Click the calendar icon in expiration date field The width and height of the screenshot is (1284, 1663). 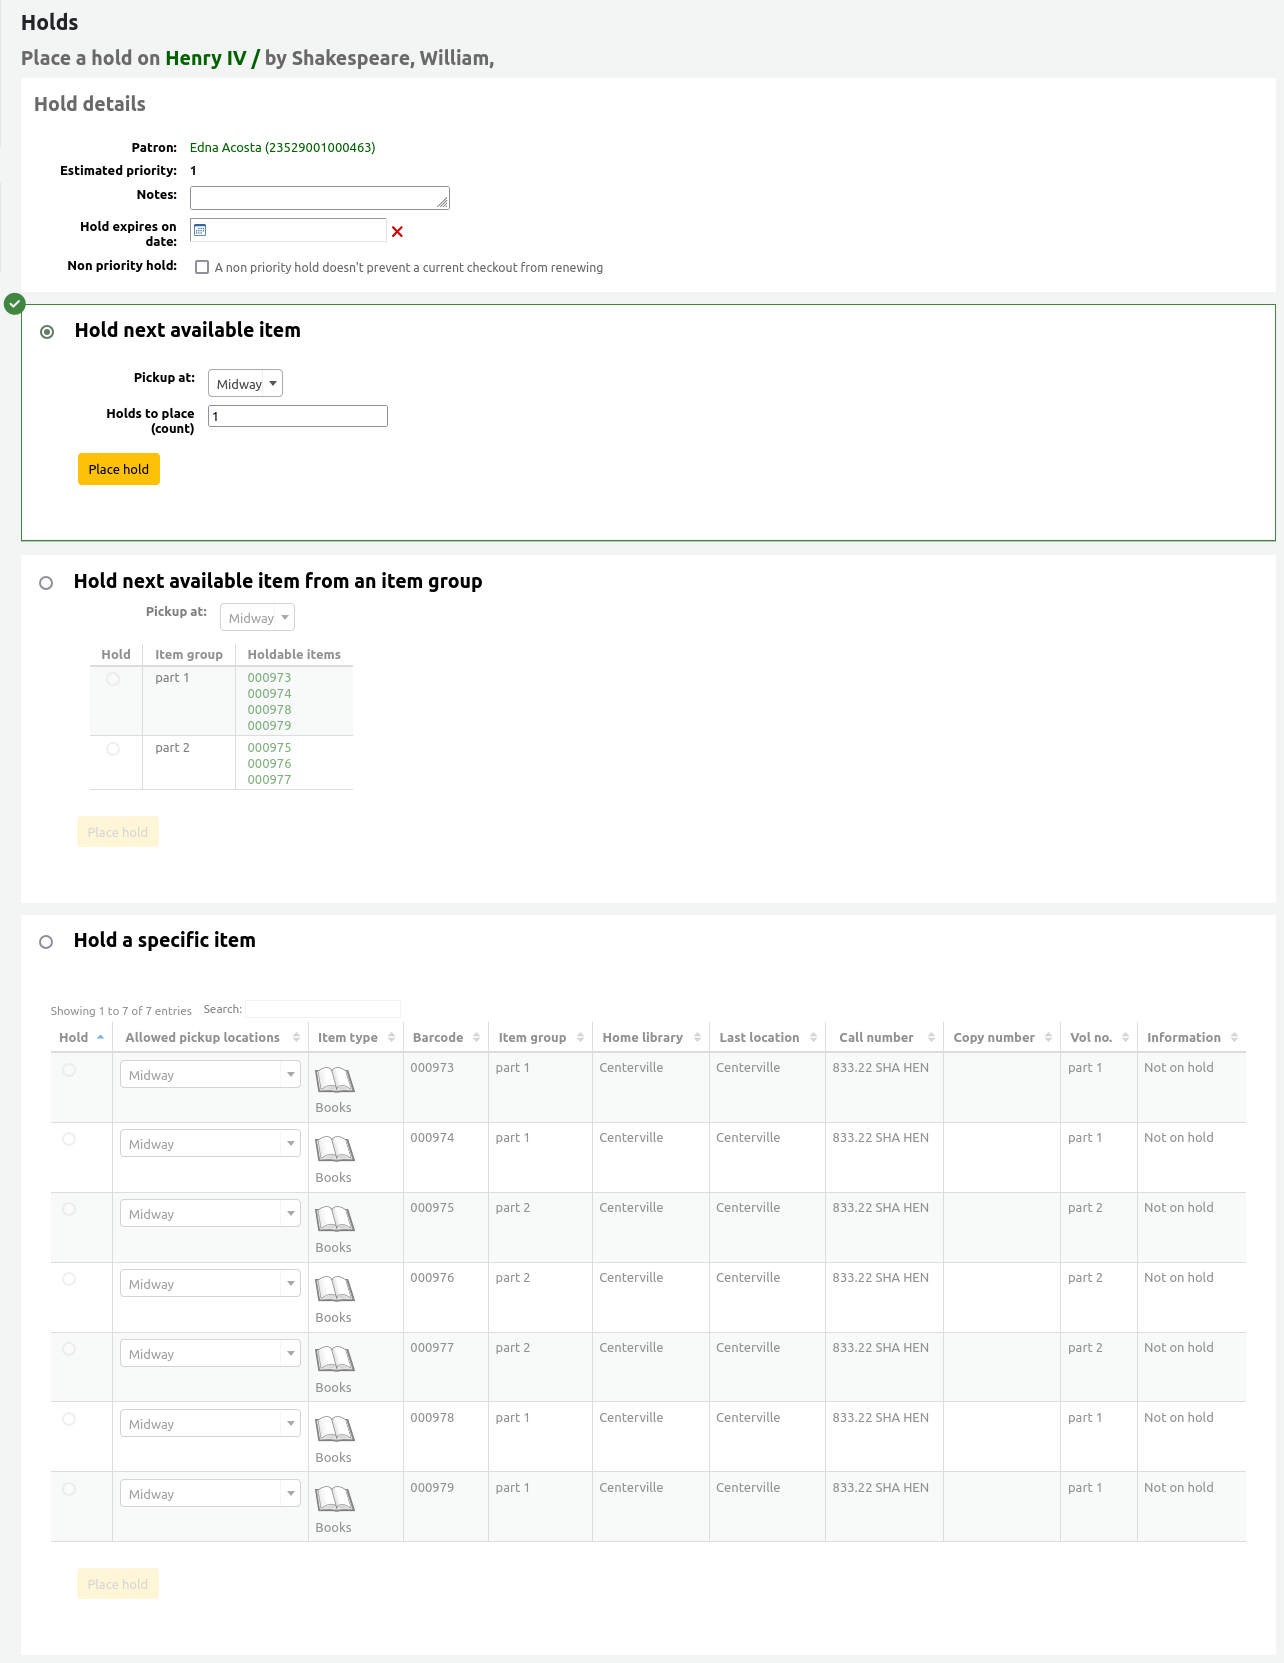[200, 230]
